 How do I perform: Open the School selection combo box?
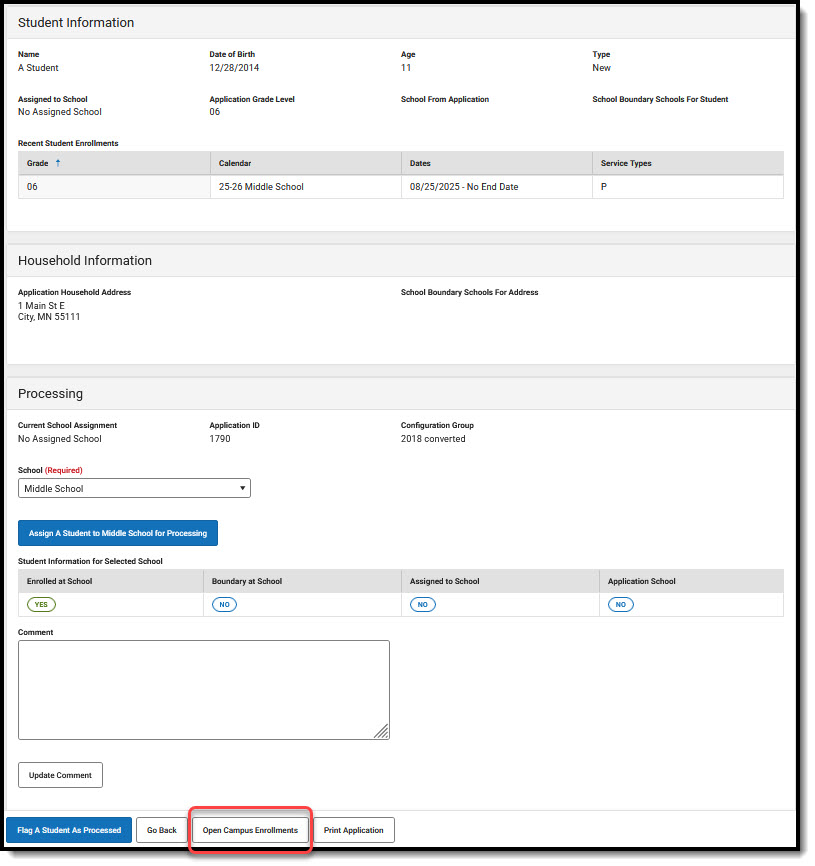(x=134, y=488)
